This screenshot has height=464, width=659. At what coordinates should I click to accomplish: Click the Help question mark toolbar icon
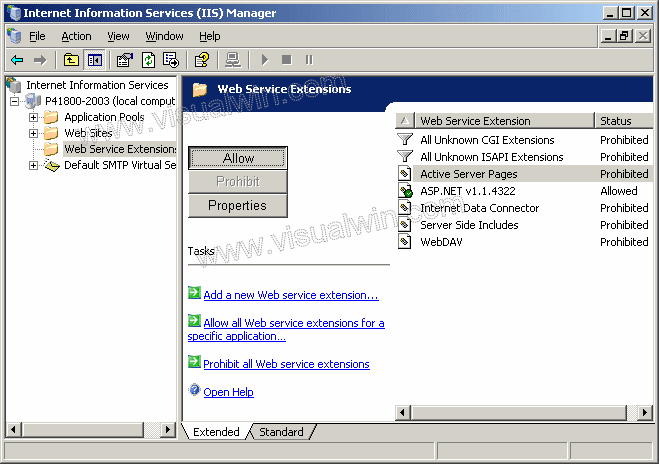click(202, 60)
